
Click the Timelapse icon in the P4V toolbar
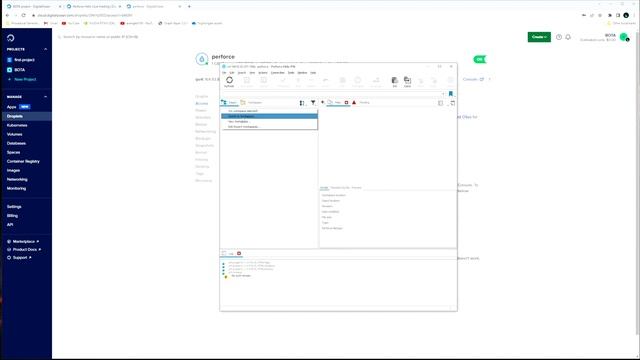(x=358, y=81)
